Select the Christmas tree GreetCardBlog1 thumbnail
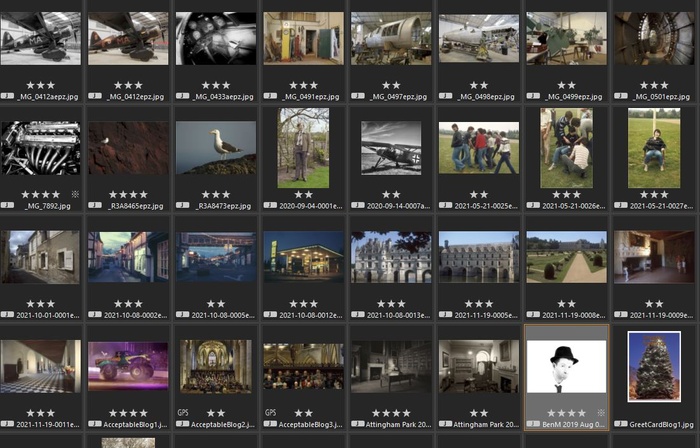Viewport: 700px width, 448px height. click(653, 366)
